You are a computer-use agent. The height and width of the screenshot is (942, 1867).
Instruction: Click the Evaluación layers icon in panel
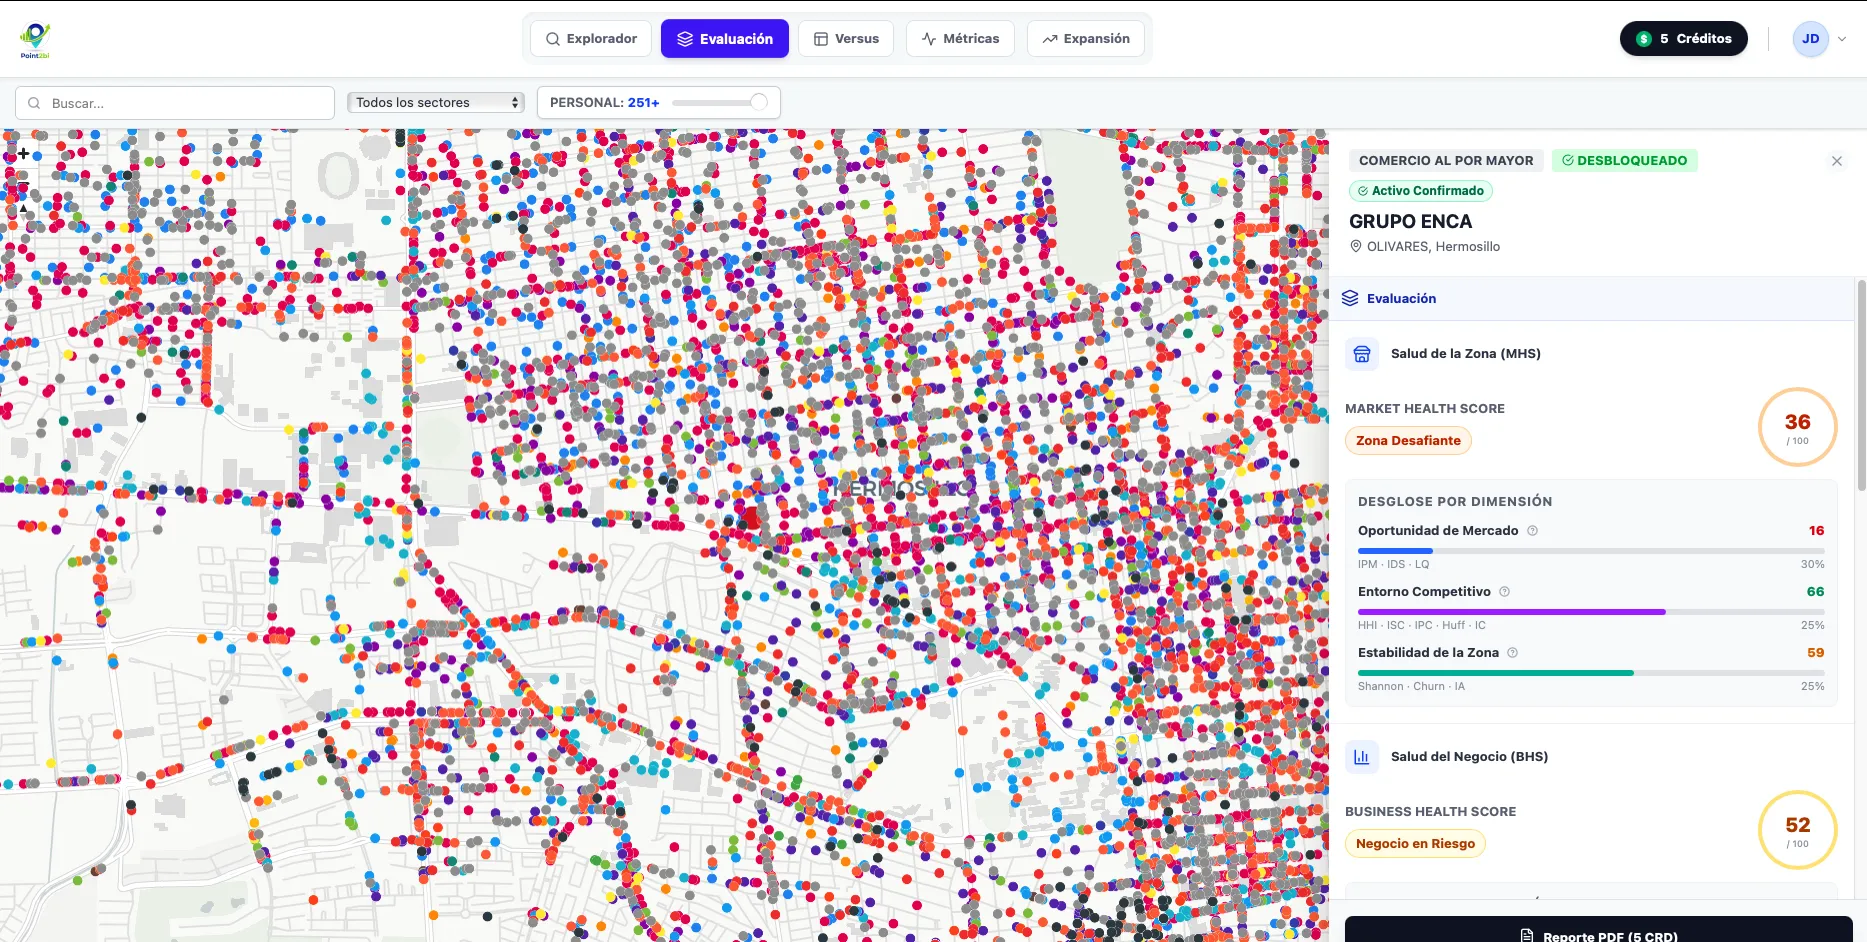[1350, 299]
